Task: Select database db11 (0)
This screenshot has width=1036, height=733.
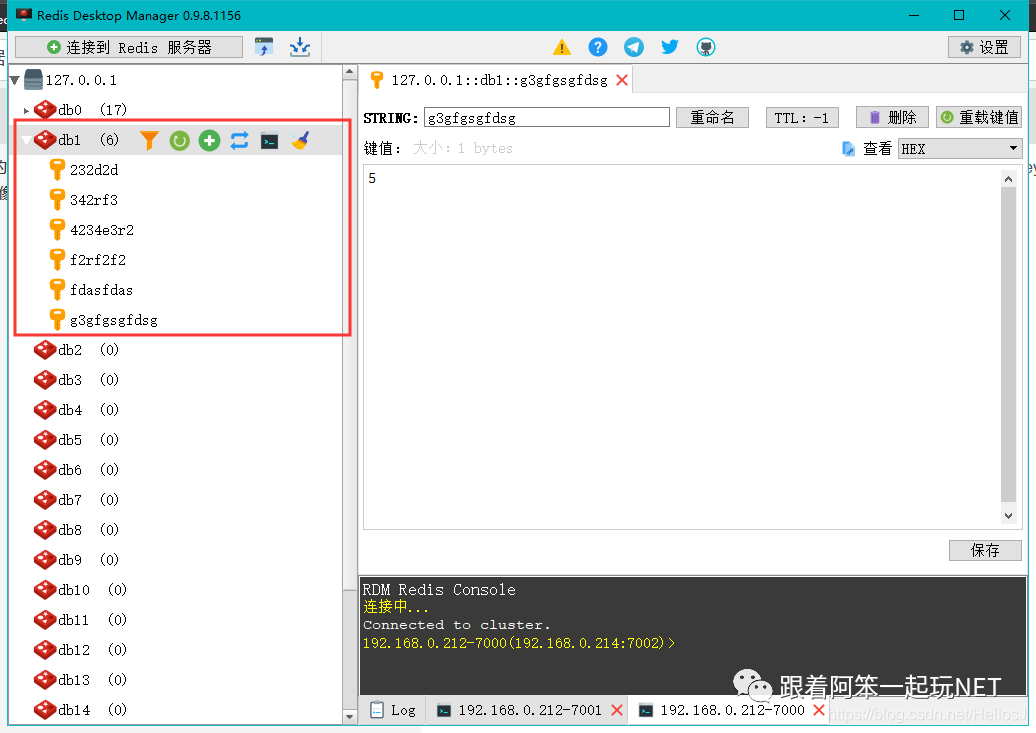Action: click(92, 621)
